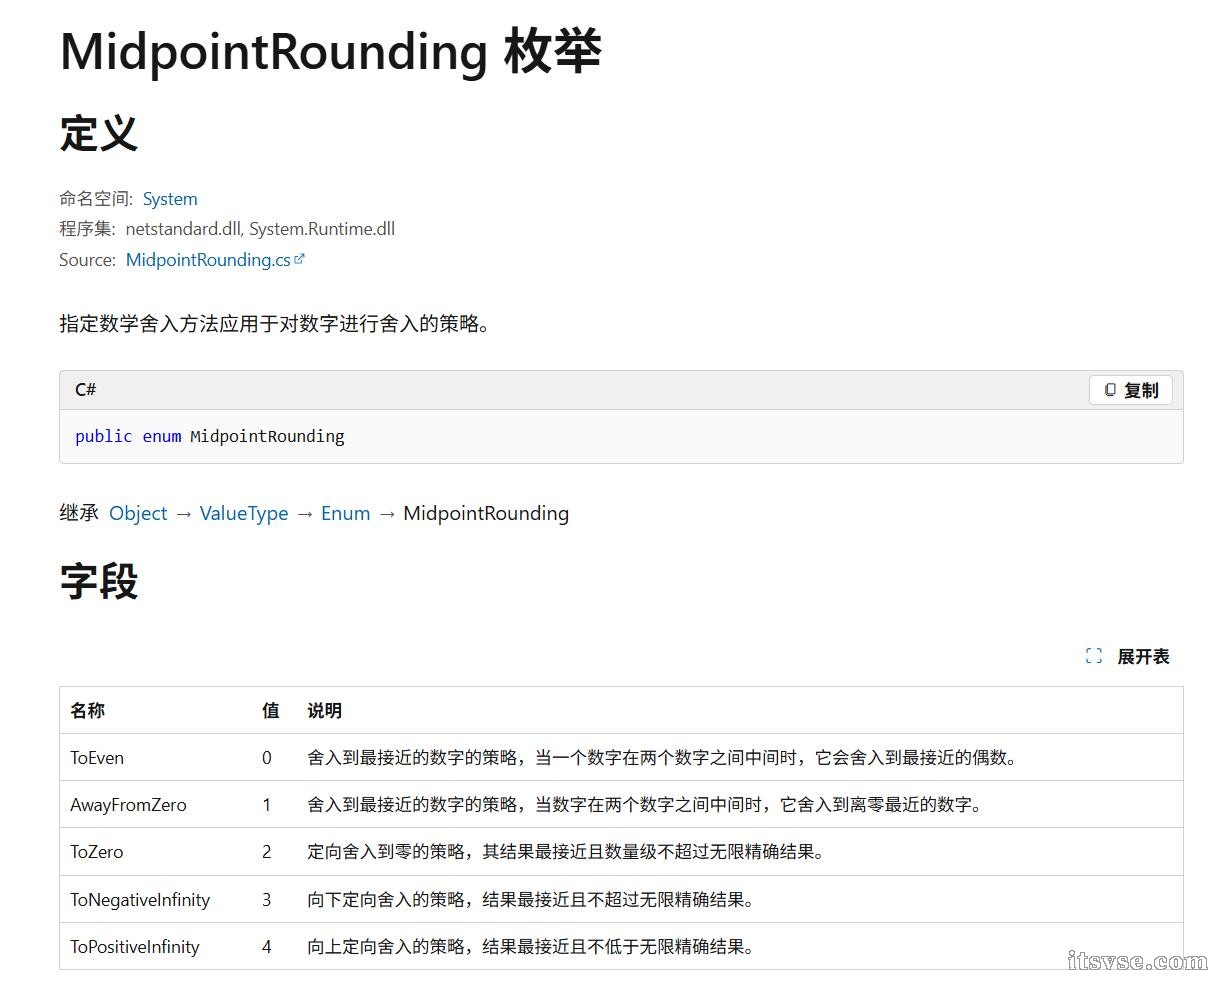Click the ToNegativeInfinity description starting 向下定向舍入
Screen dimensions: 1218x990
click(531, 900)
